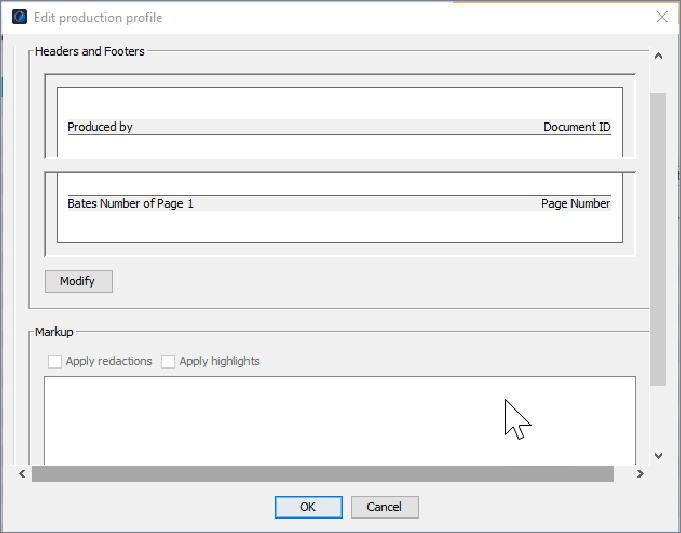
Task: Click the horizontal scroll right arrow
Action: point(640,474)
